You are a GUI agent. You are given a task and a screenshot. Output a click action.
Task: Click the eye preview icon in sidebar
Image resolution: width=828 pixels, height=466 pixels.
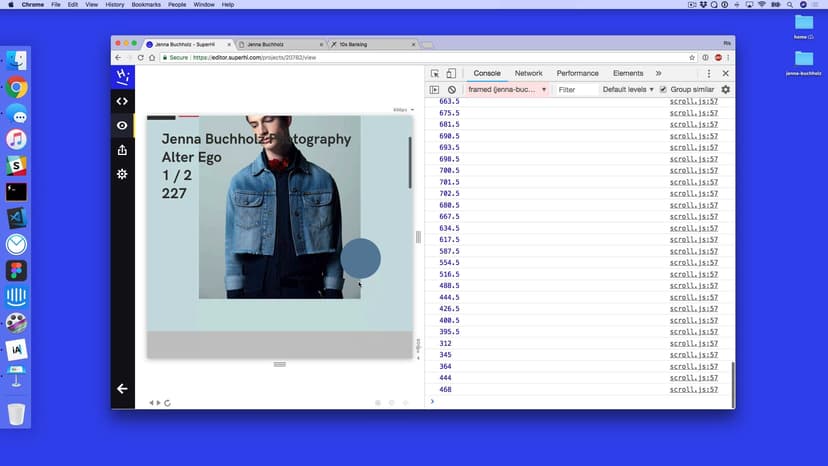click(122, 126)
